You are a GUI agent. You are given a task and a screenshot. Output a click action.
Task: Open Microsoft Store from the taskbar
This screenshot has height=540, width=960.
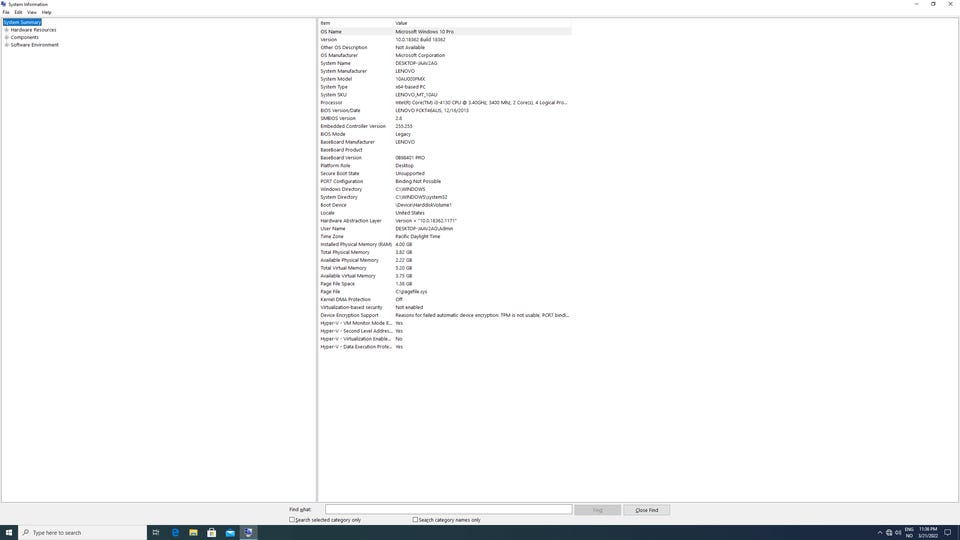pos(212,533)
